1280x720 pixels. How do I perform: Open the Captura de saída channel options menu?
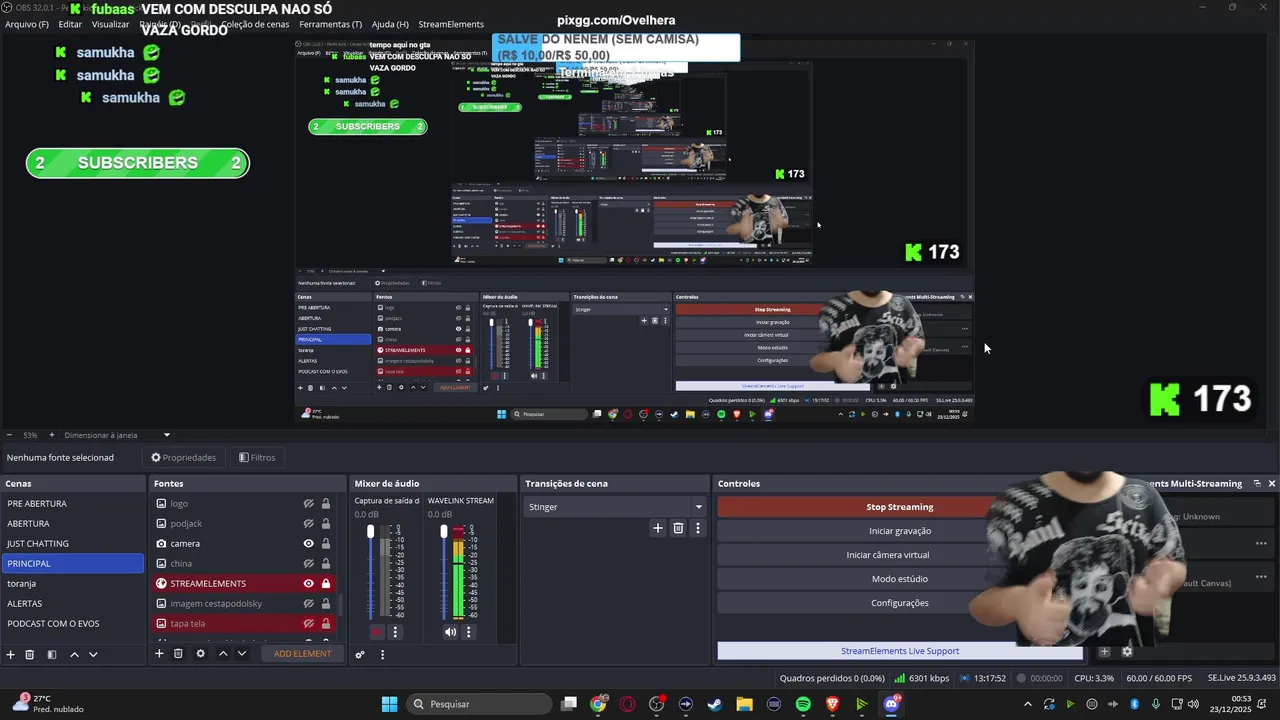pyautogui.click(x=395, y=632)
